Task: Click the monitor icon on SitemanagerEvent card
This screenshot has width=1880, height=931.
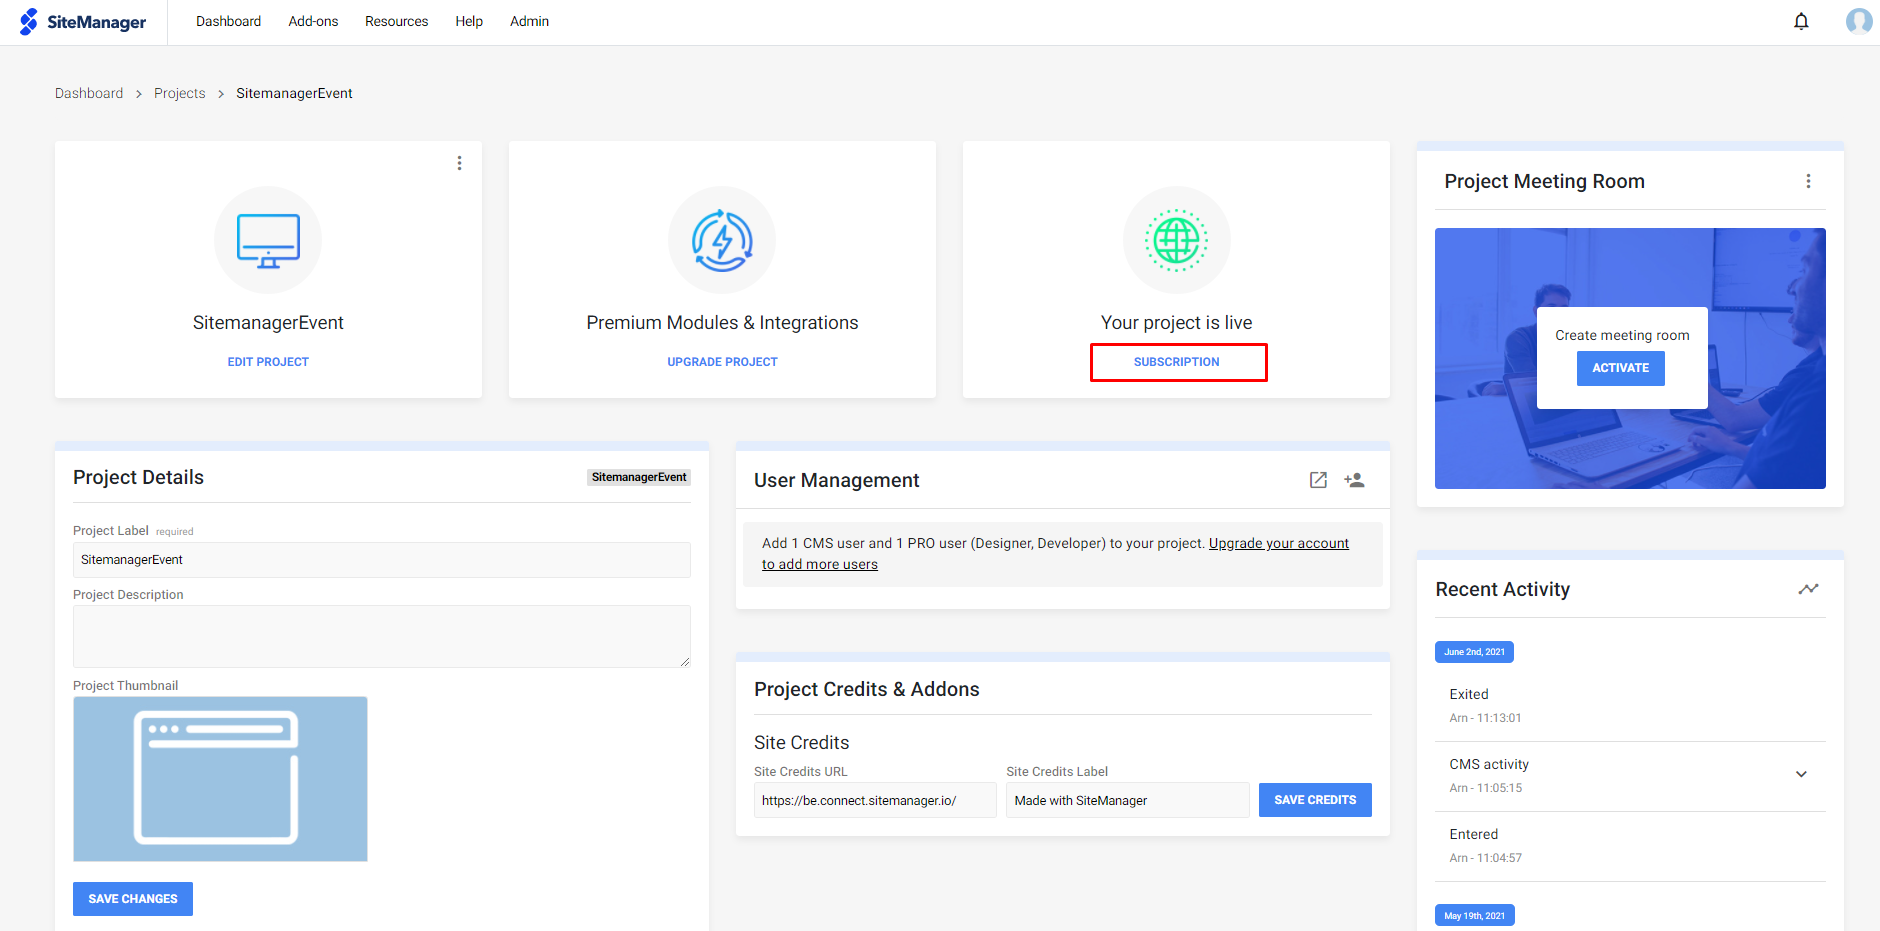Action: (268, 241)
